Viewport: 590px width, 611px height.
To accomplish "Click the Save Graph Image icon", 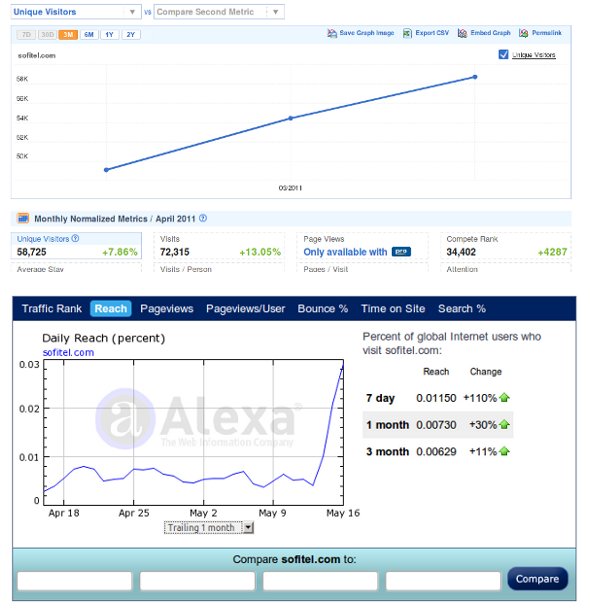I will point(332,34).
